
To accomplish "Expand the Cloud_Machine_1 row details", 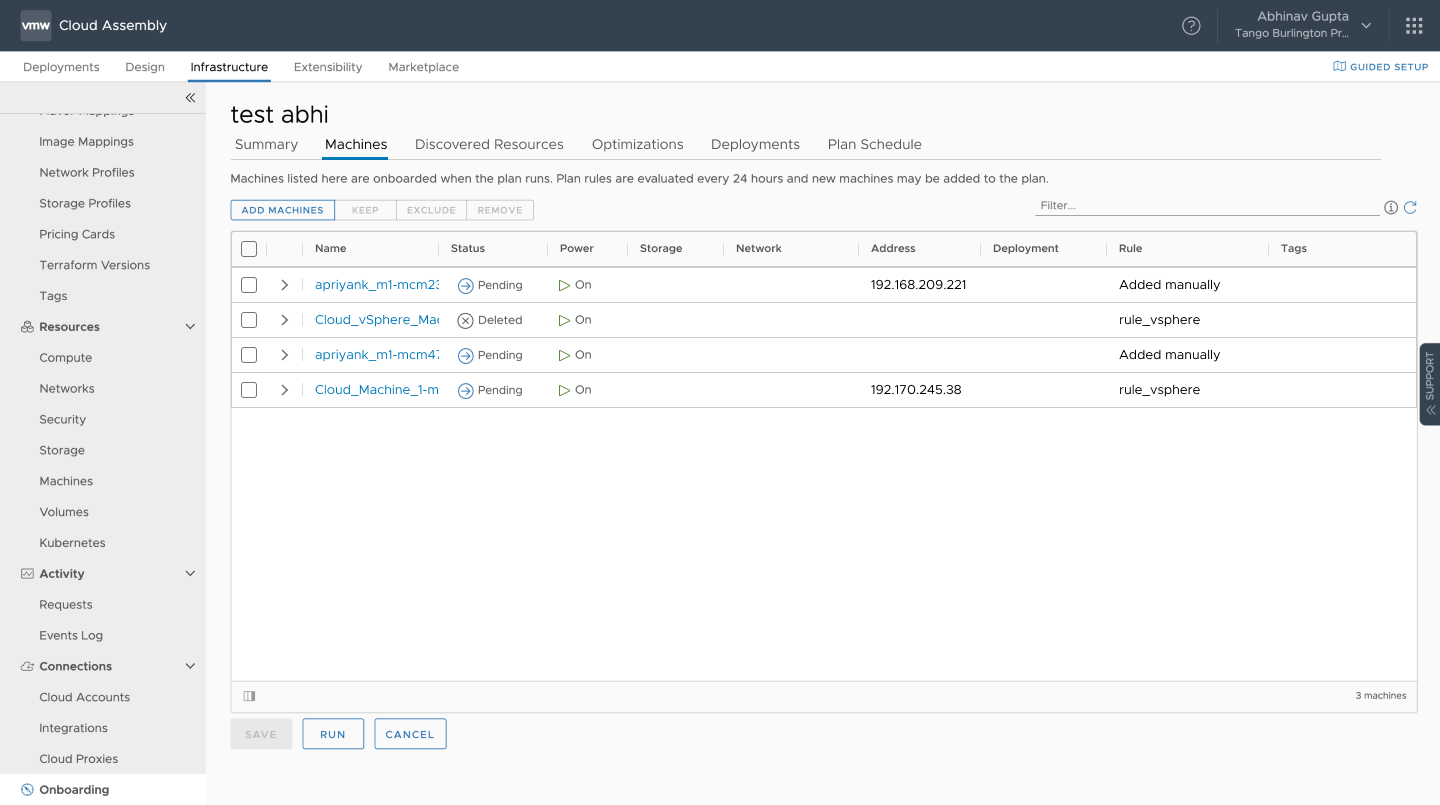I will [284, 390].
